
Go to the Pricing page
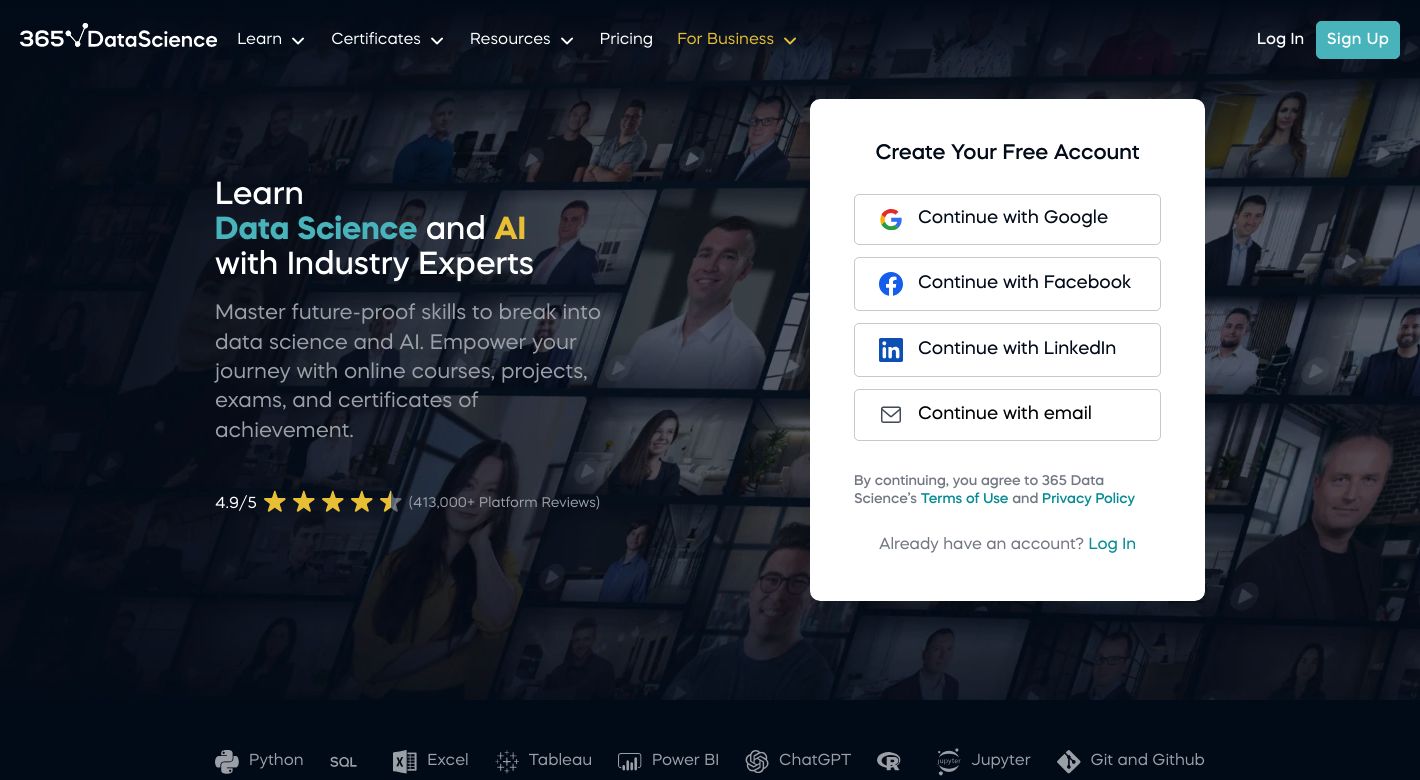626,39
